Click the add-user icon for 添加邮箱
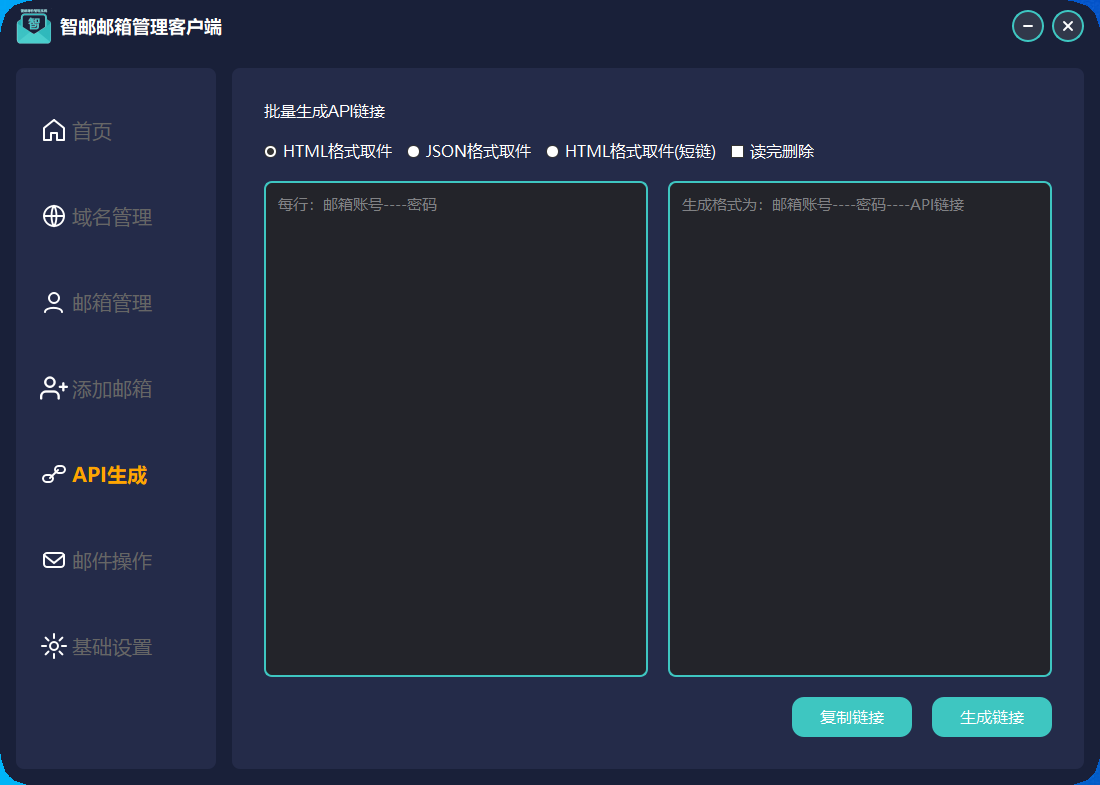The image size is (1100, 785). 54,389
